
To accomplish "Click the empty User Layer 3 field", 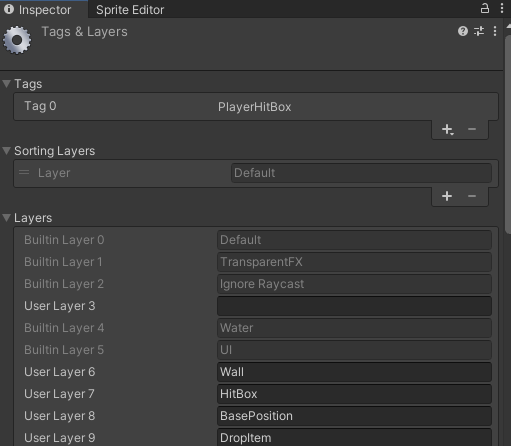I will pos(354,306).
